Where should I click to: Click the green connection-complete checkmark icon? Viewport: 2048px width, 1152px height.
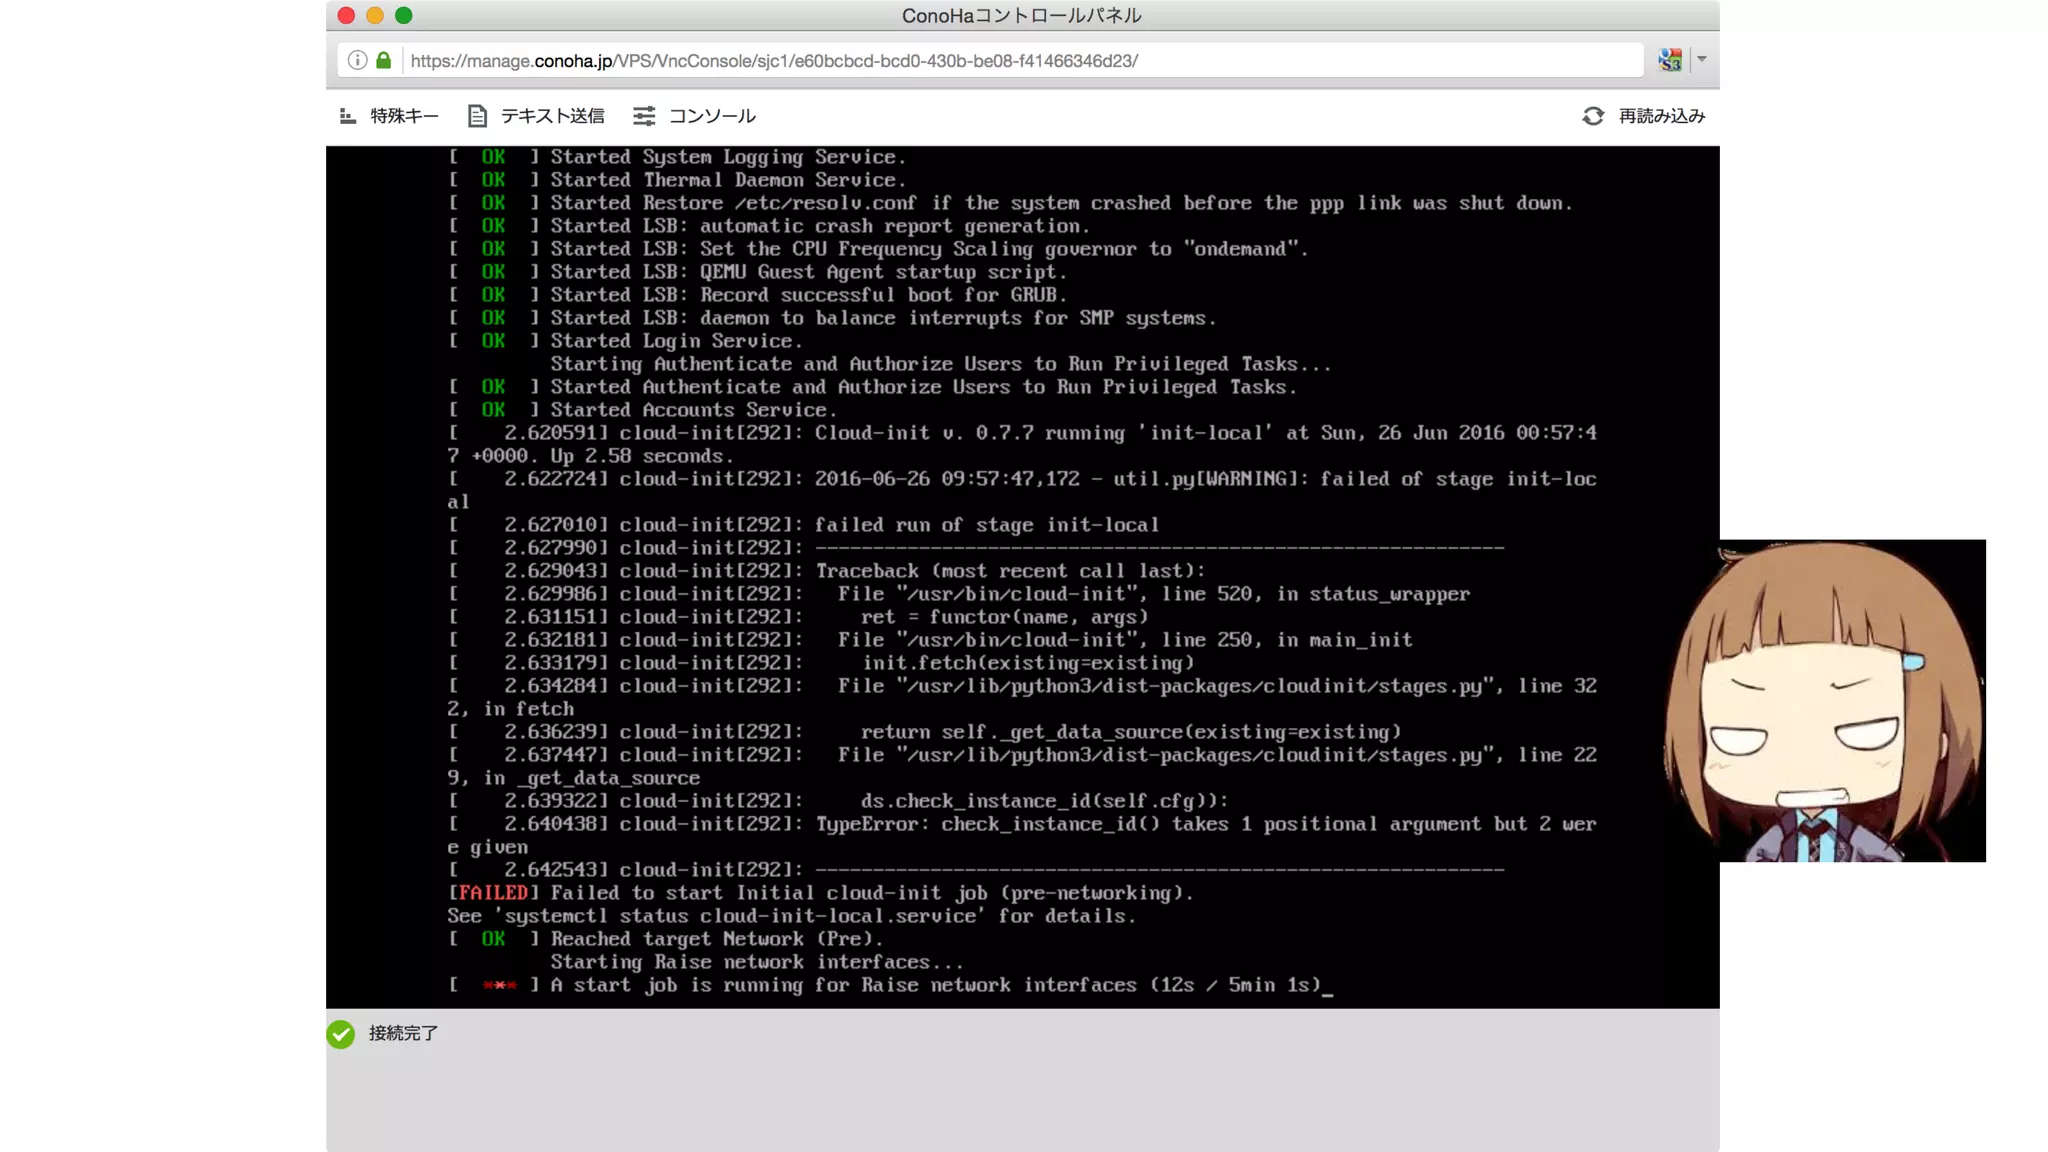(x=341, y=1034)
